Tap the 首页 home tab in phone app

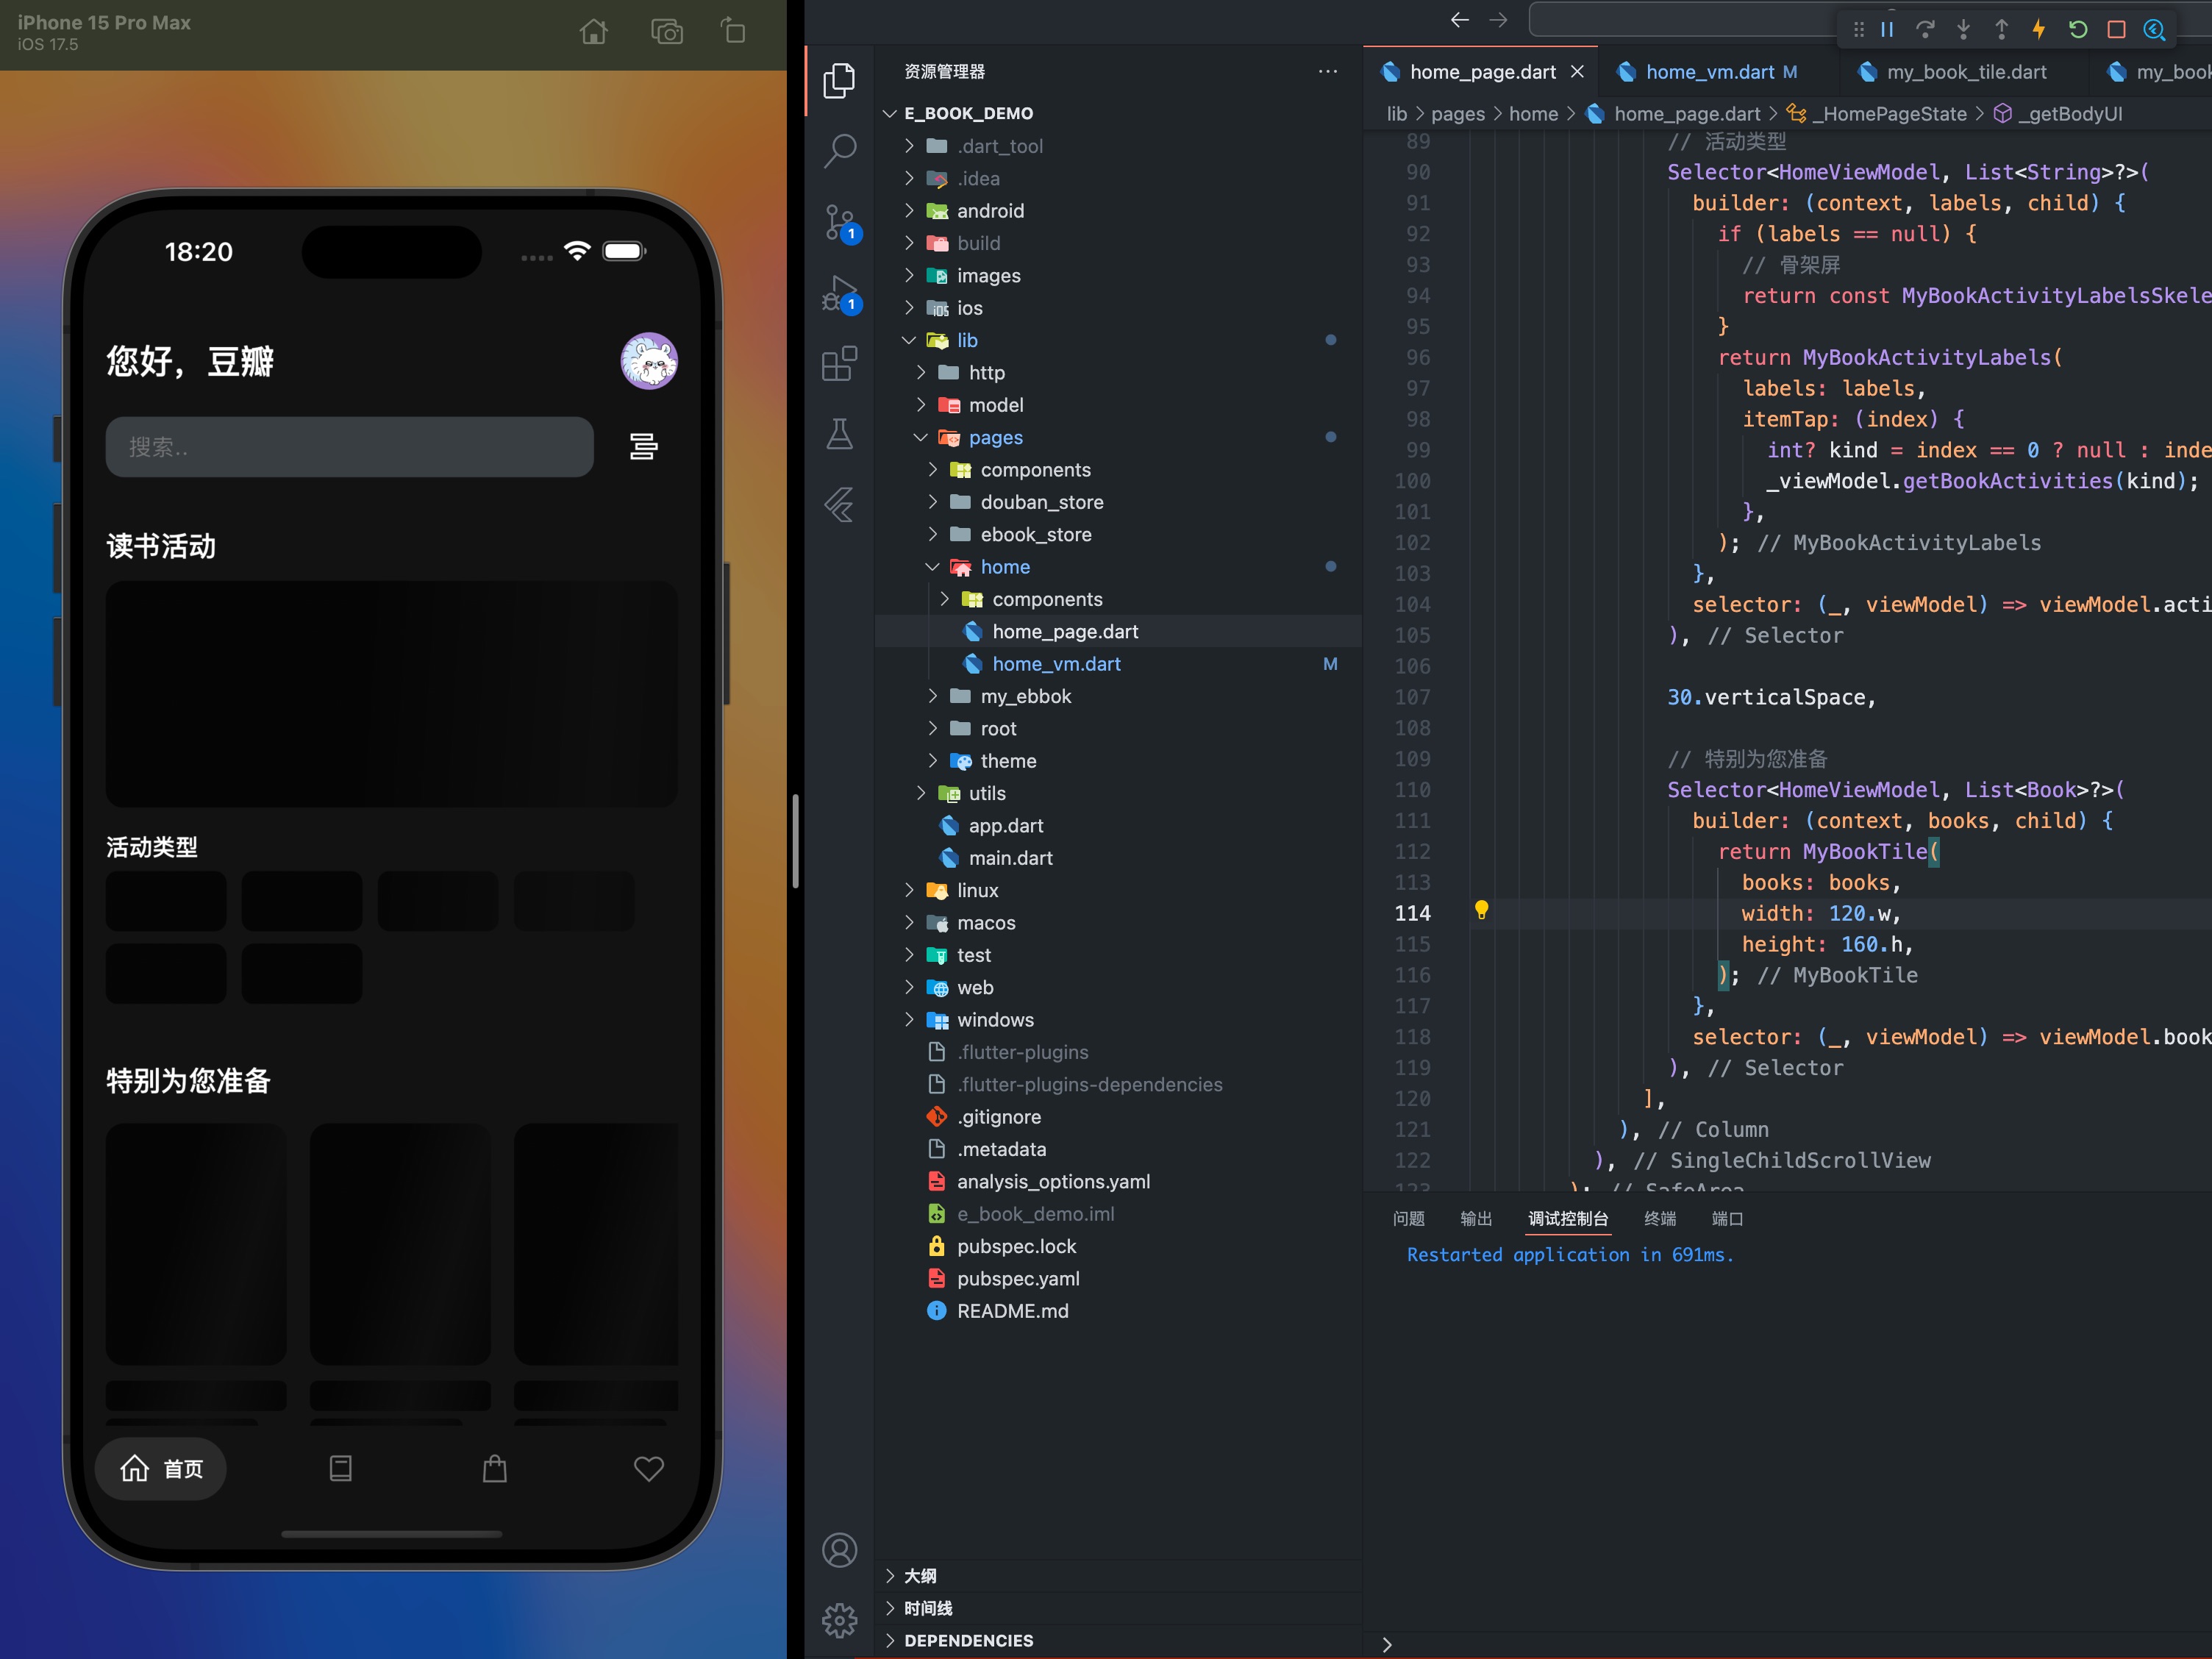[x=161, y=1468]
